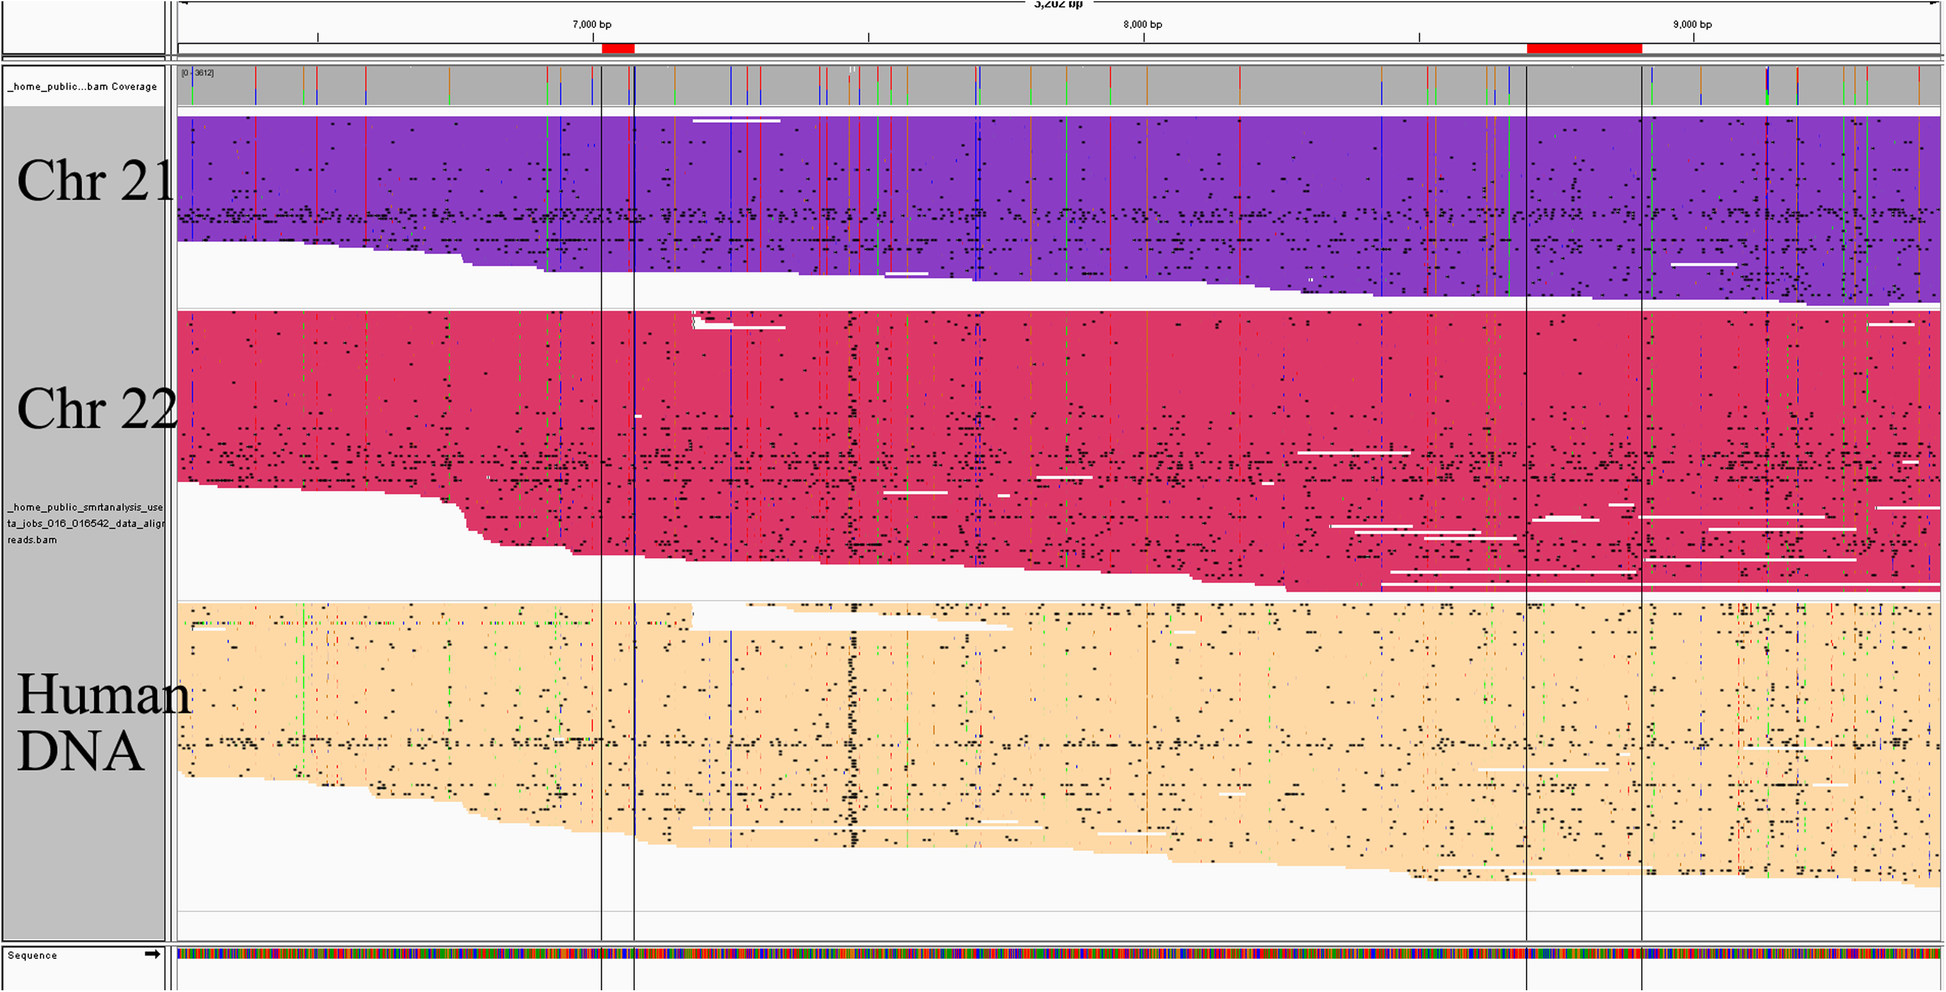The height and width of the screenshot is (992, 1946).
Task: Click the gray coverage track graph
Action: coord(1059,85)
